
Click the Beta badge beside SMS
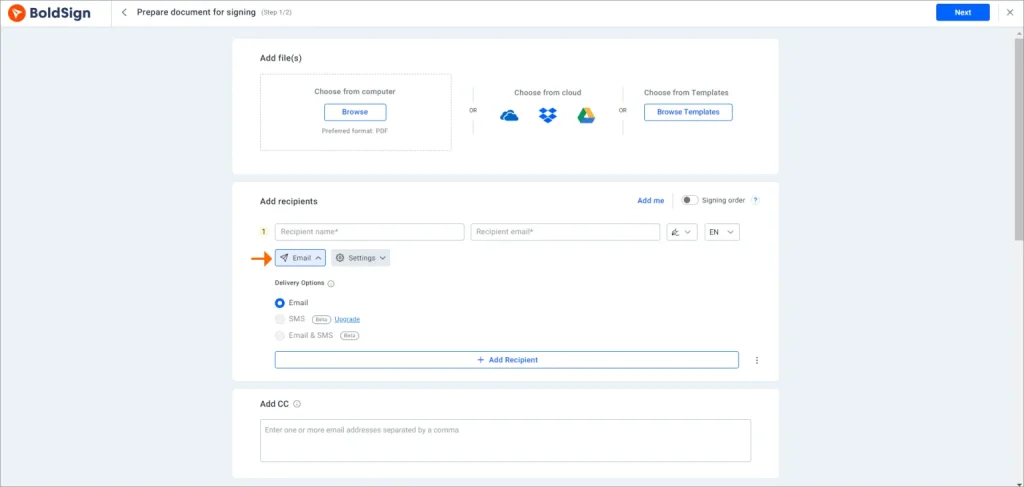coord(320,319)
